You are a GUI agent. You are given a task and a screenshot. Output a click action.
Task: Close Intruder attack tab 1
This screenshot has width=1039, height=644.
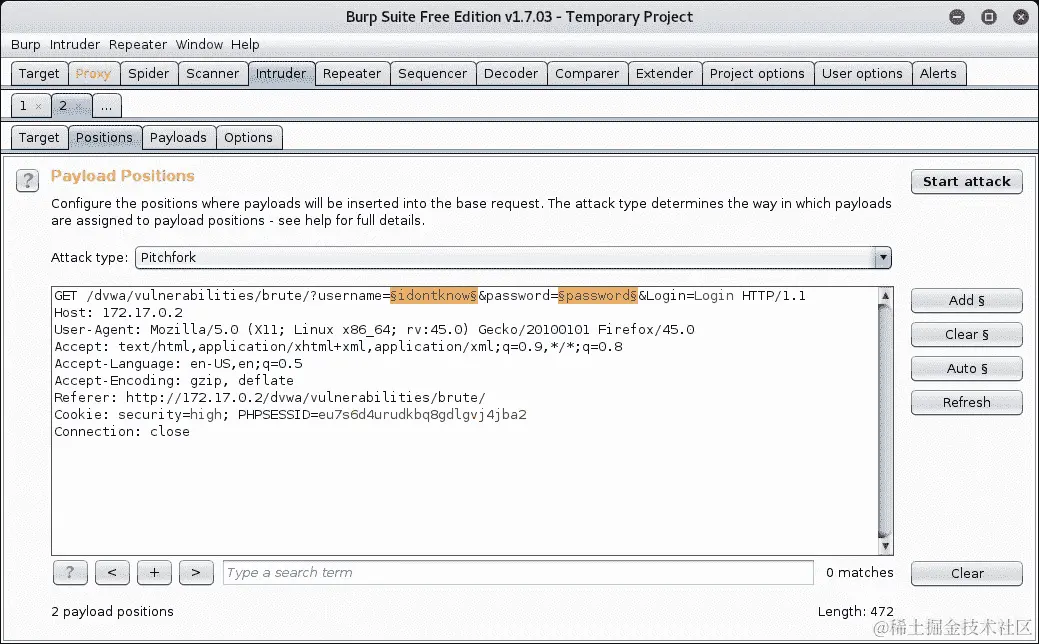(38, 106)
